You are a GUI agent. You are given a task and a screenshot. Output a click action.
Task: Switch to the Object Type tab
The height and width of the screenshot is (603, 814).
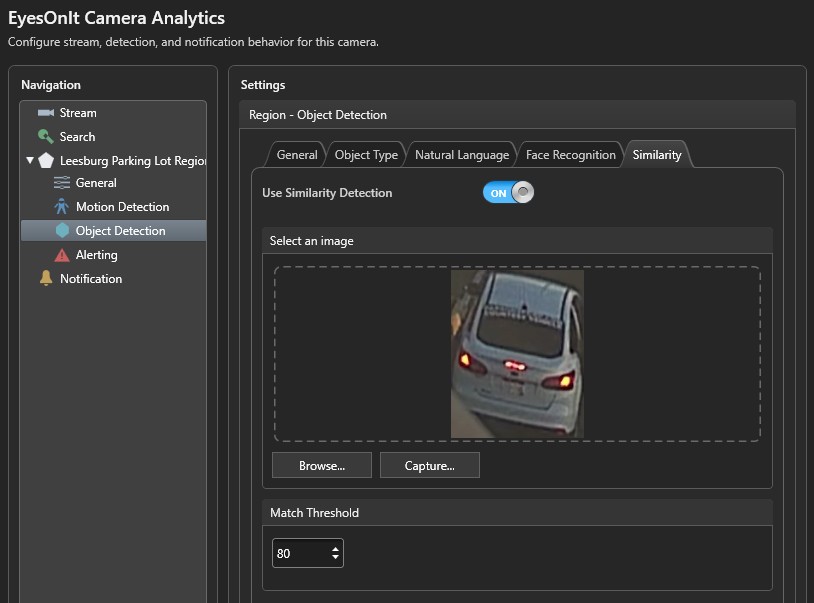pyautogui.click(x=366, y=155)
